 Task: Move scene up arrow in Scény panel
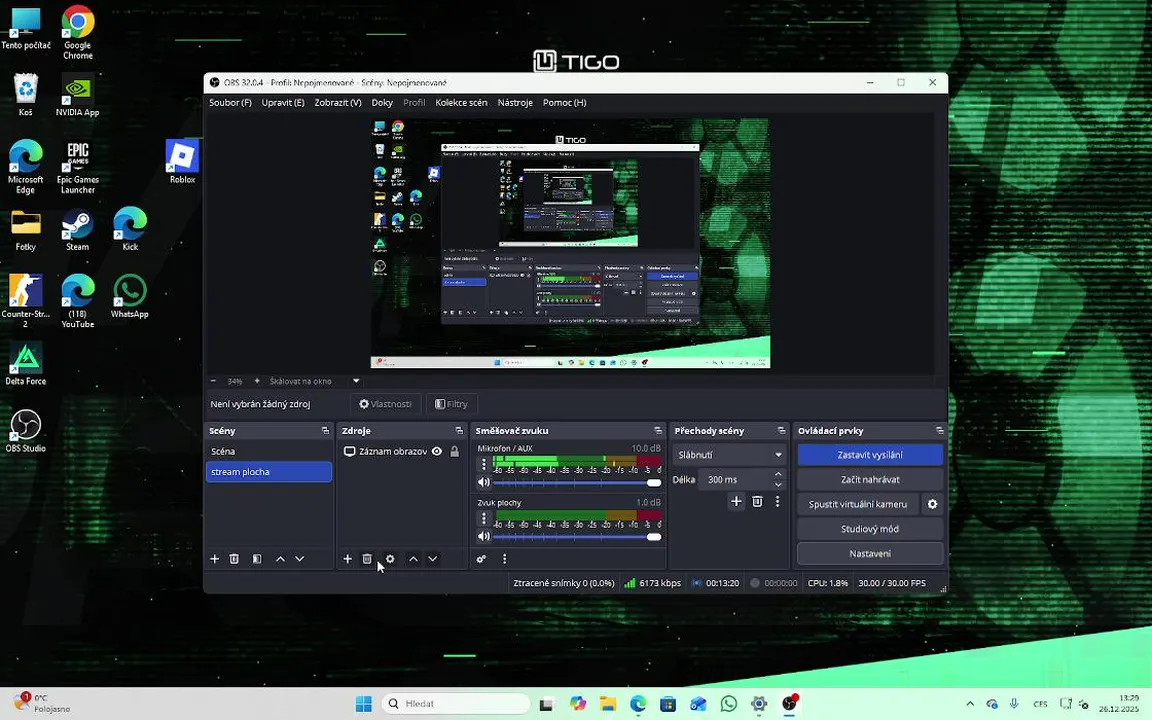click(x=280, y=559)
